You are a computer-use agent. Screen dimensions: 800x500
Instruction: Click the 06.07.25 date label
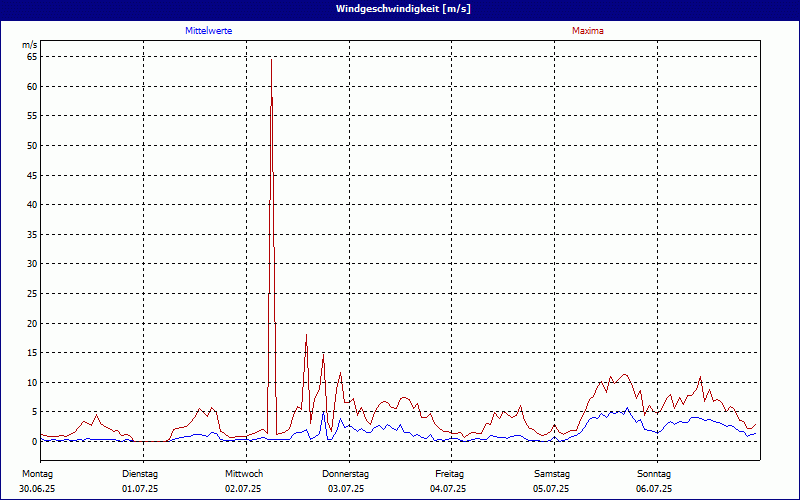pyautogui.click(x=654, y=489)
